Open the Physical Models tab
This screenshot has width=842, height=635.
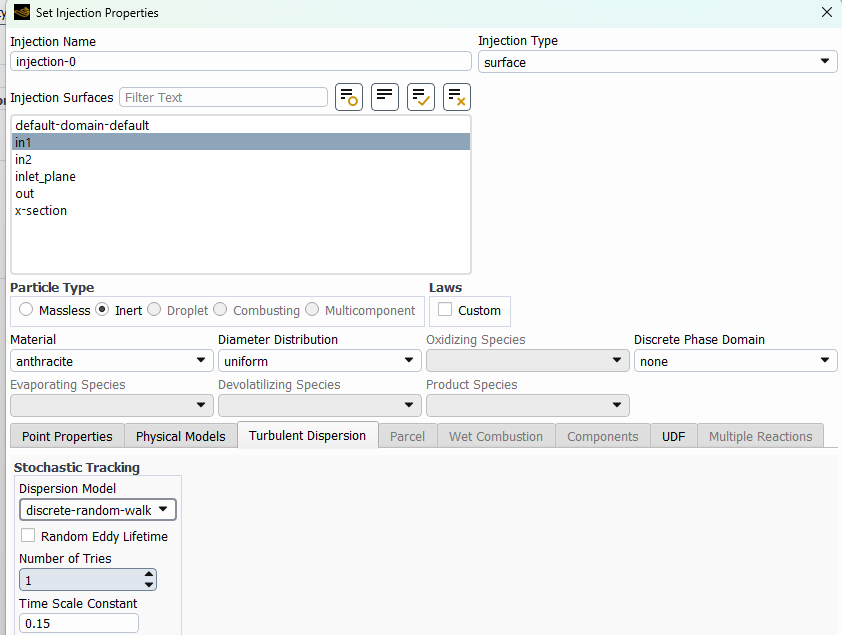pyautogui.click(x=181, y=436)
